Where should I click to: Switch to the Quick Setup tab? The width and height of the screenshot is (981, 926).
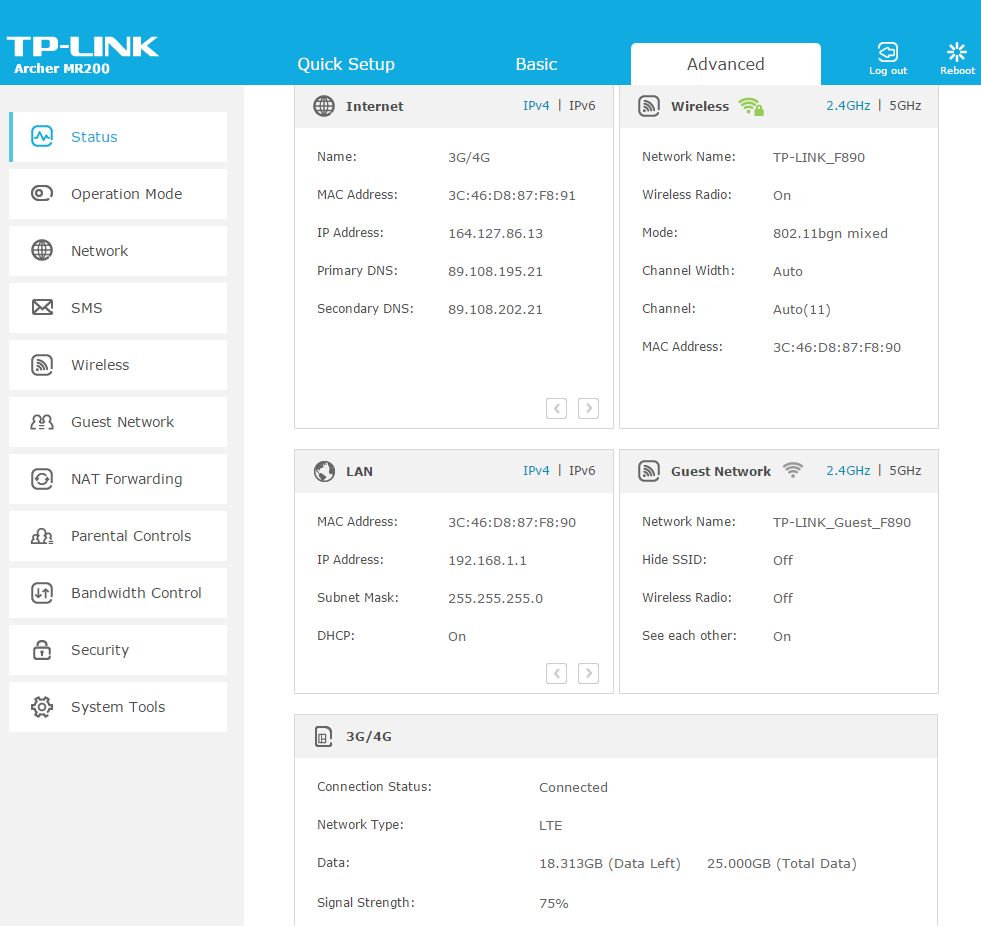pos(346,64)
